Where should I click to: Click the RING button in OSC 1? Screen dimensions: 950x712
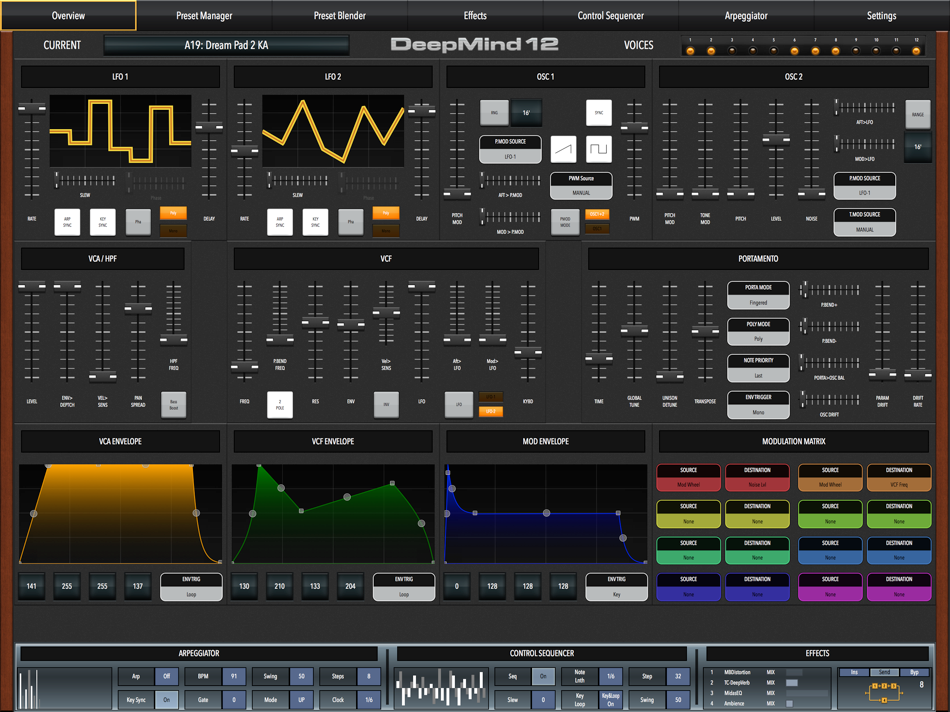495,112
